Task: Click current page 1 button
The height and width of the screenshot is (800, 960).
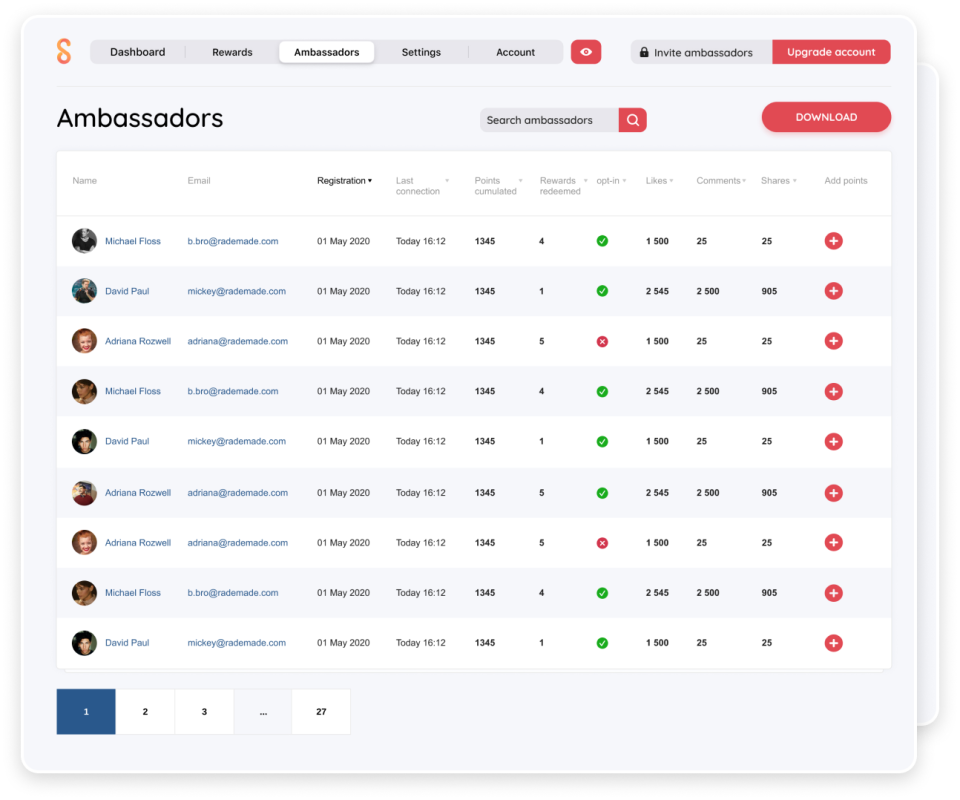Action: 86,711
